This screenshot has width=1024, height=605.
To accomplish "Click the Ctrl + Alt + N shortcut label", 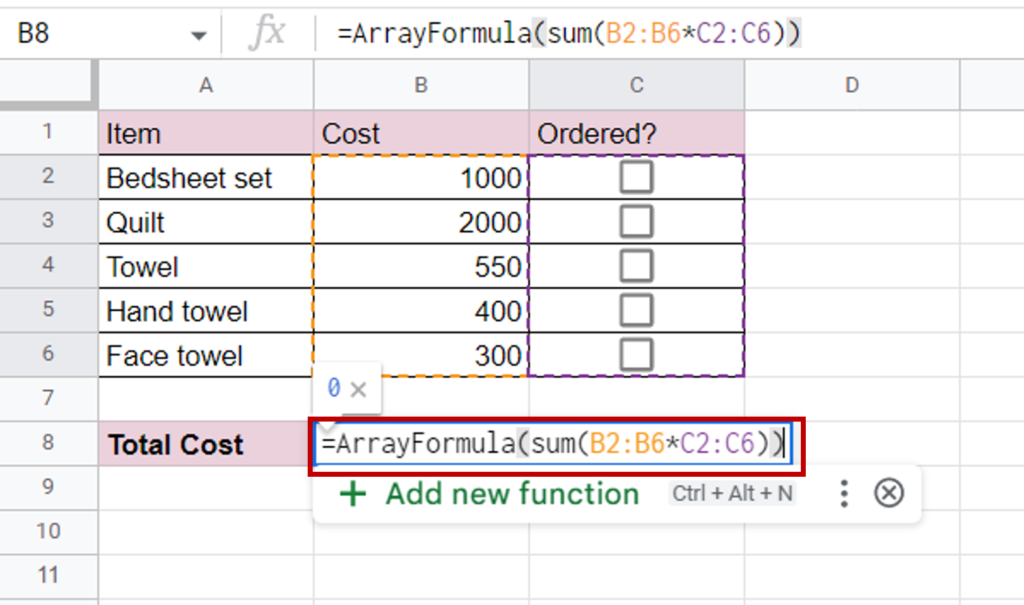I will 731,493.
